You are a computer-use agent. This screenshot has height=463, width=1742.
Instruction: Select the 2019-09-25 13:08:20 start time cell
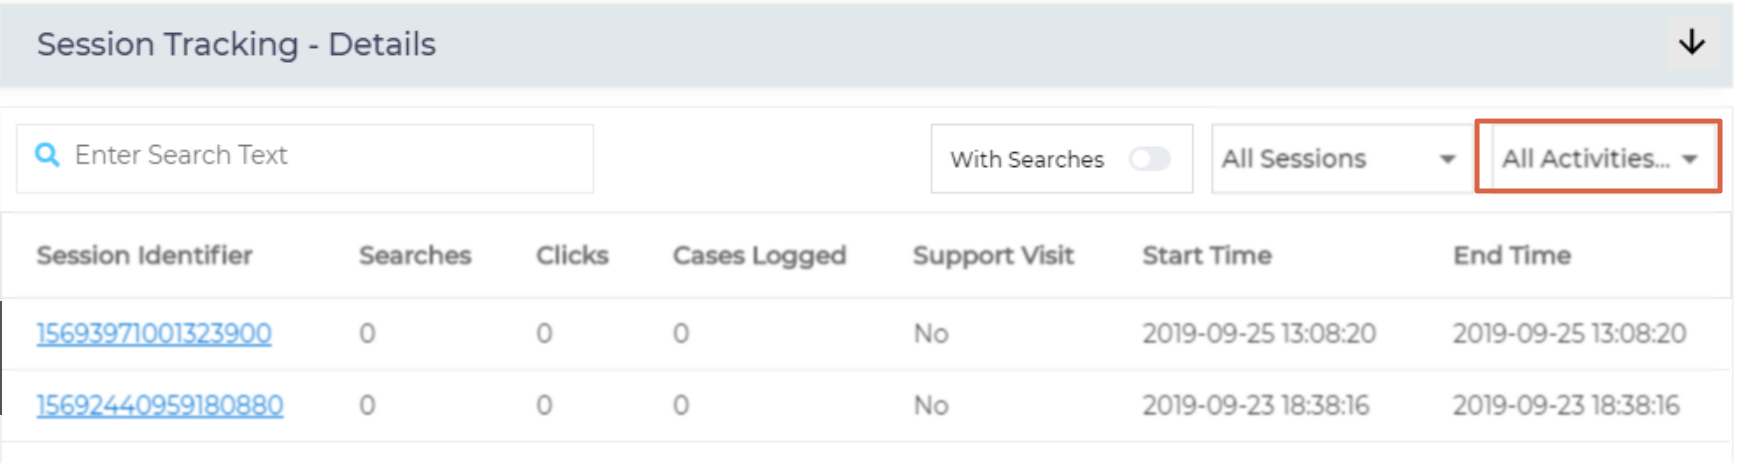coord(1259,333)
